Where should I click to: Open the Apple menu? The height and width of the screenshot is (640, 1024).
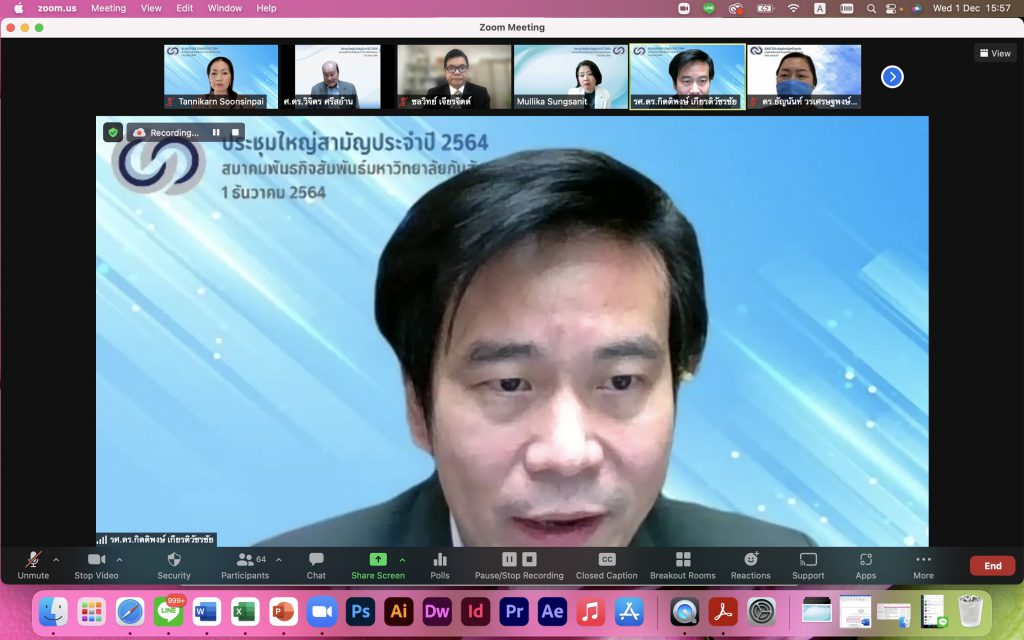coord(18,8)
